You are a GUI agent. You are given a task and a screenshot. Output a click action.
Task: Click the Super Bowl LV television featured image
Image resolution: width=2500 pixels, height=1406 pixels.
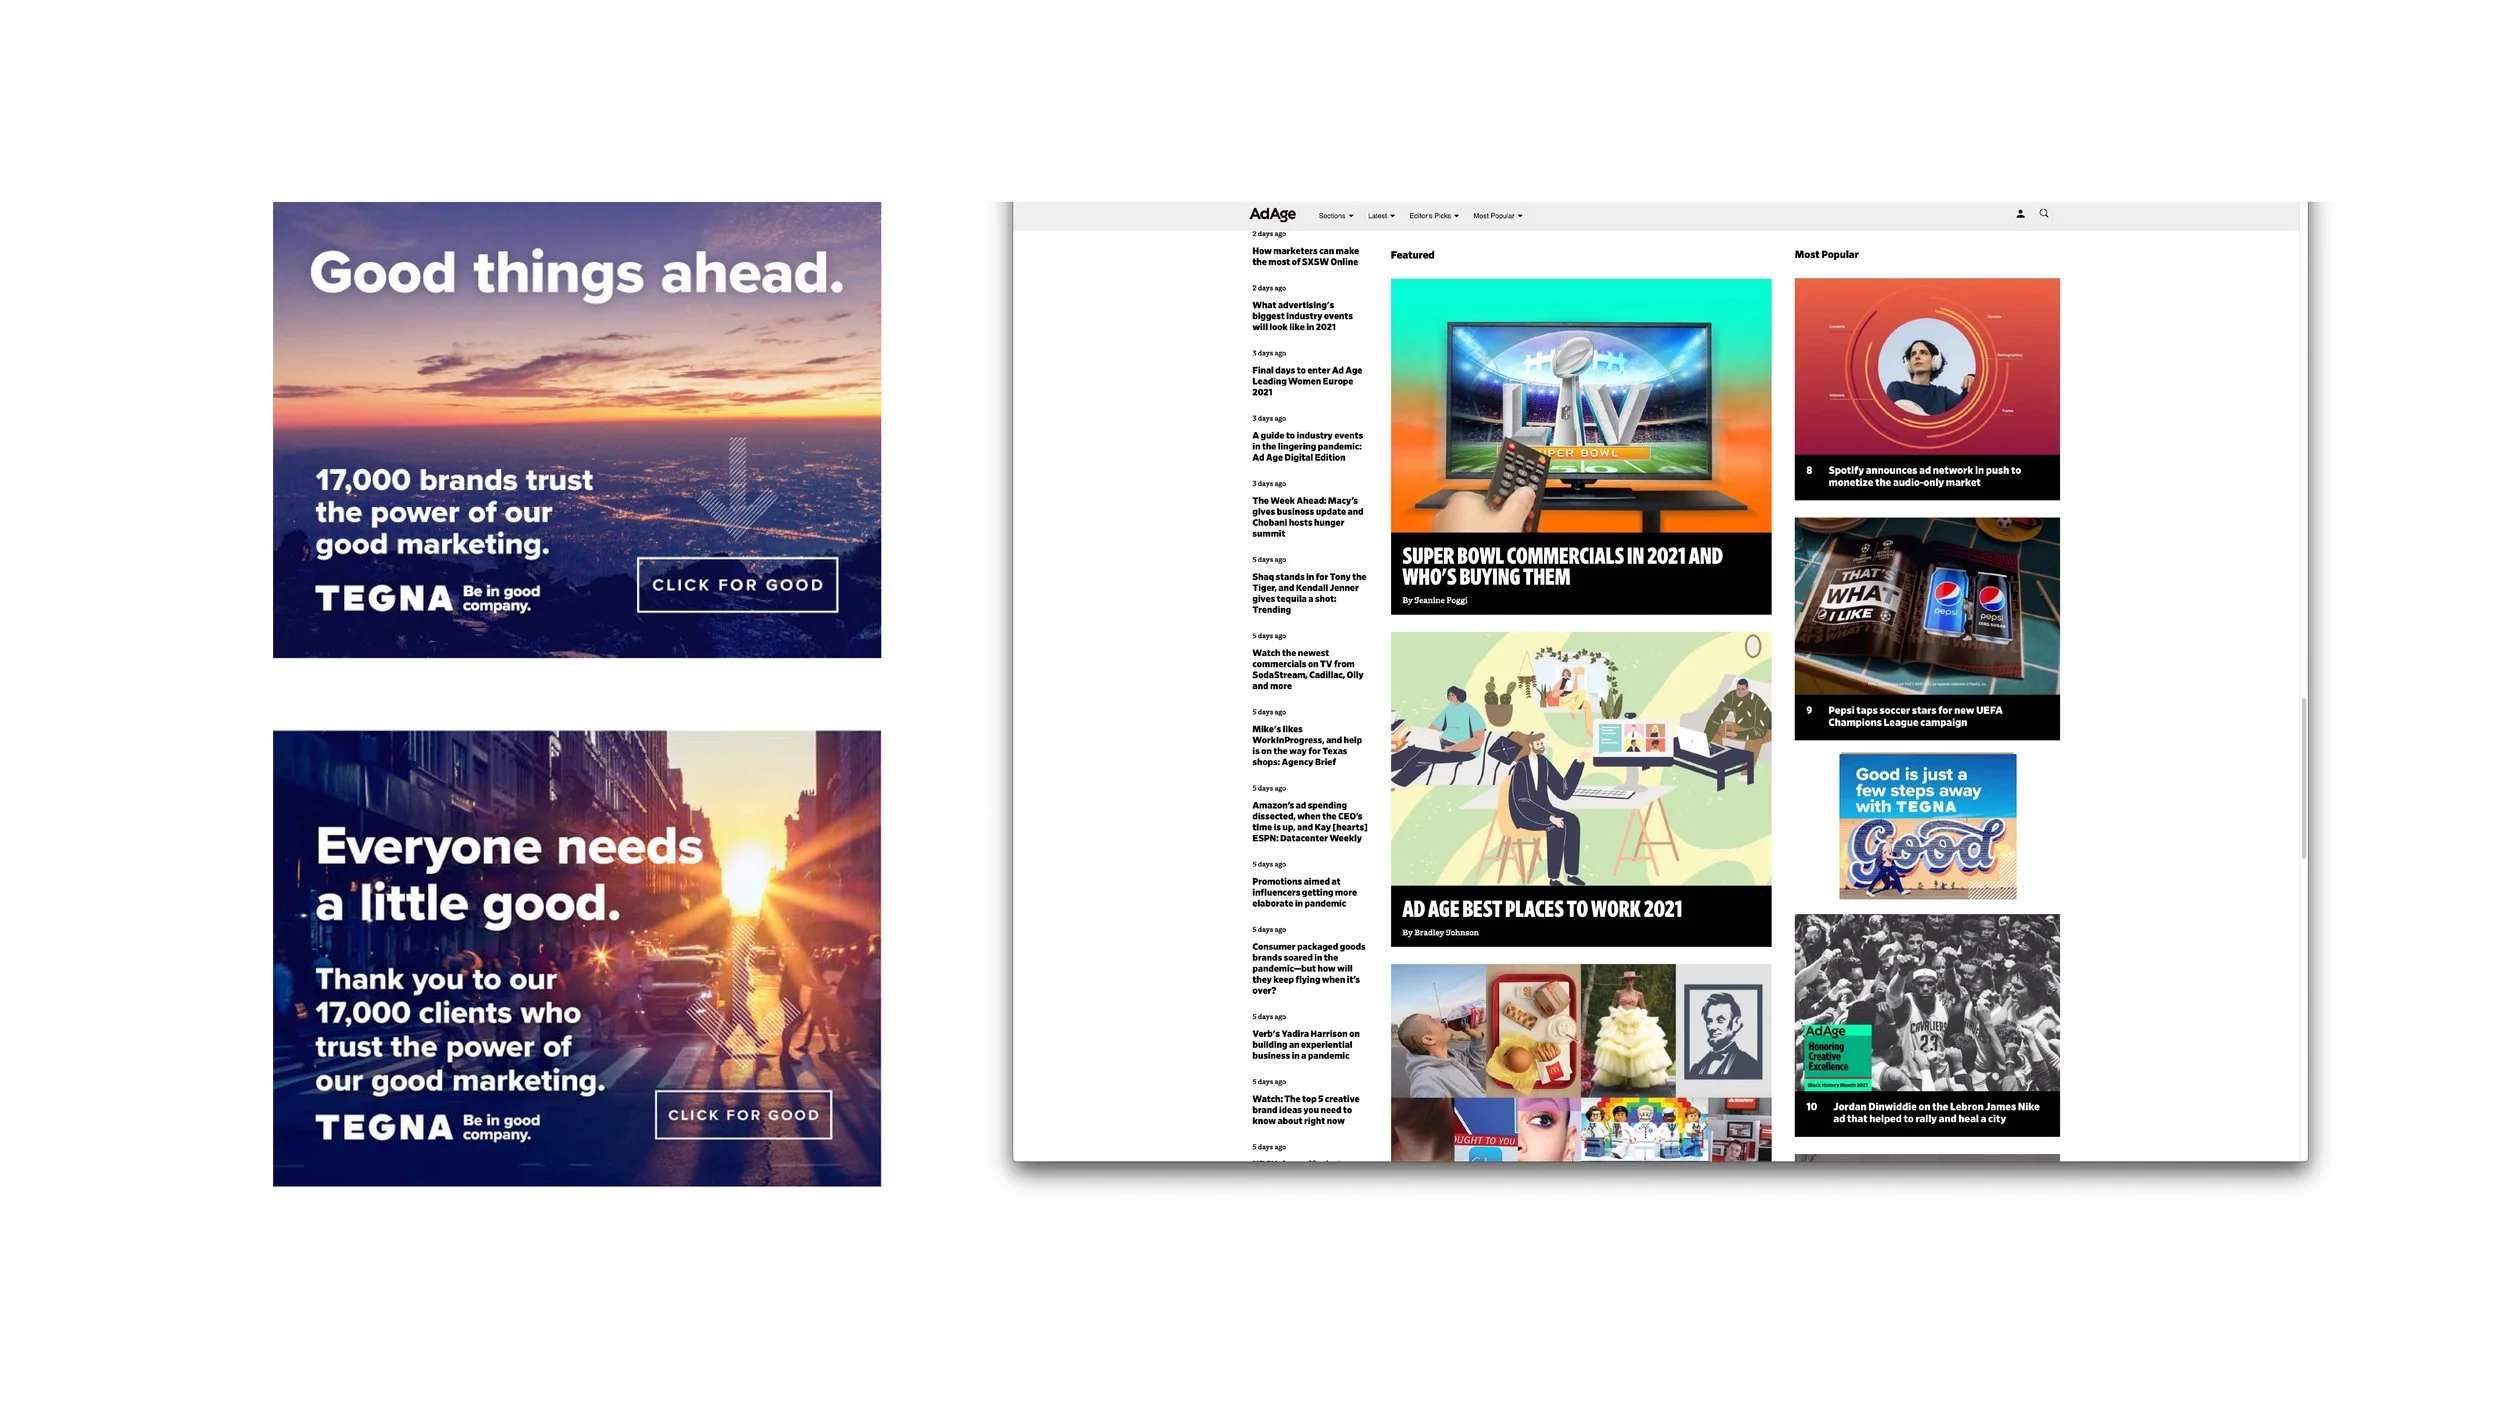coord(1581,405)
